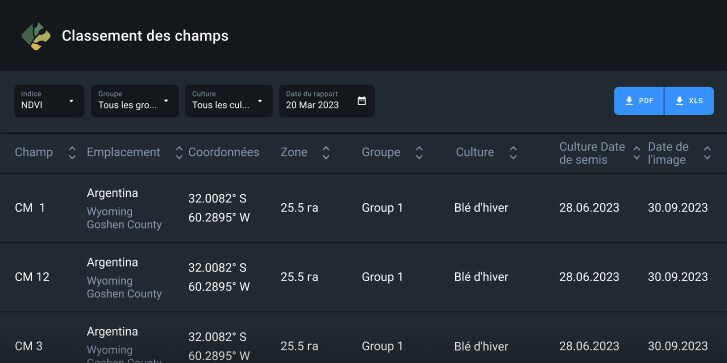Sort by Zone column arrows
The width and height of the screenshot is (727, 363).
point(326,153)
